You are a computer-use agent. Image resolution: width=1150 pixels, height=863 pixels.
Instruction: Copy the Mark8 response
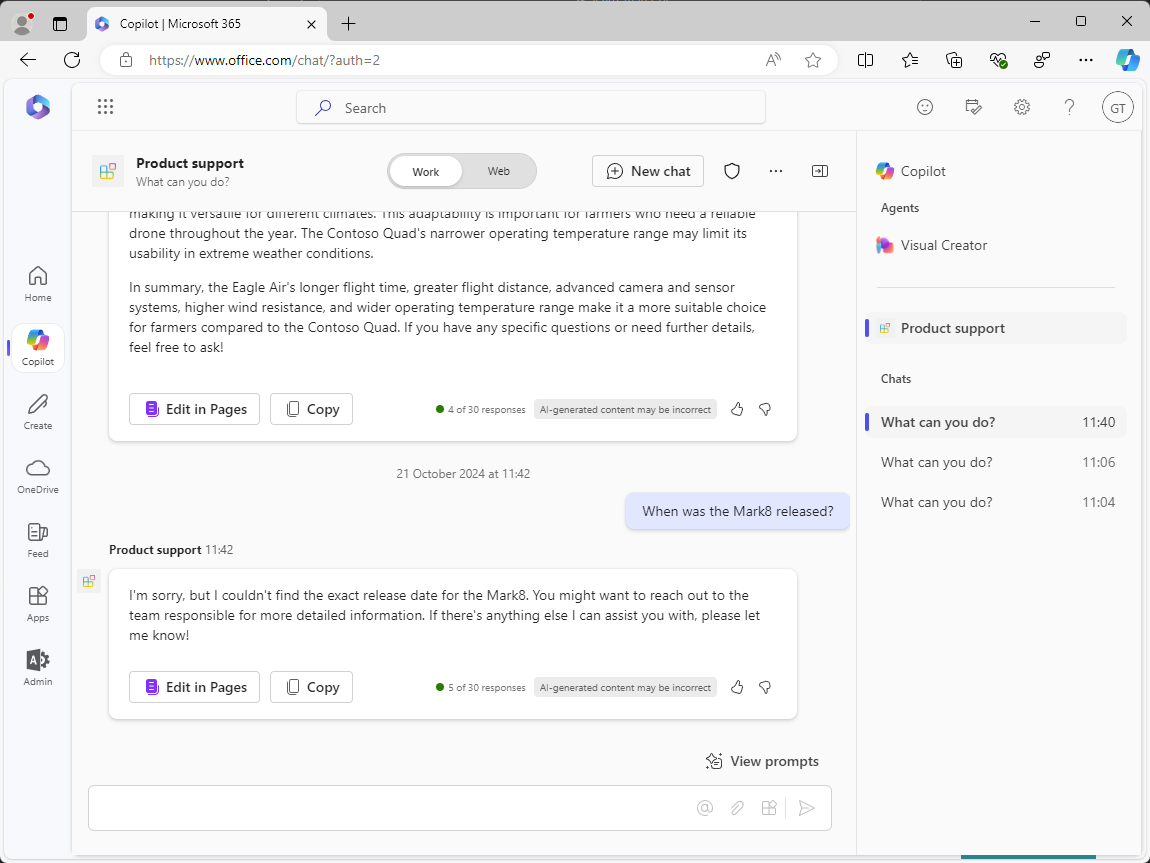tap(312, 687)
